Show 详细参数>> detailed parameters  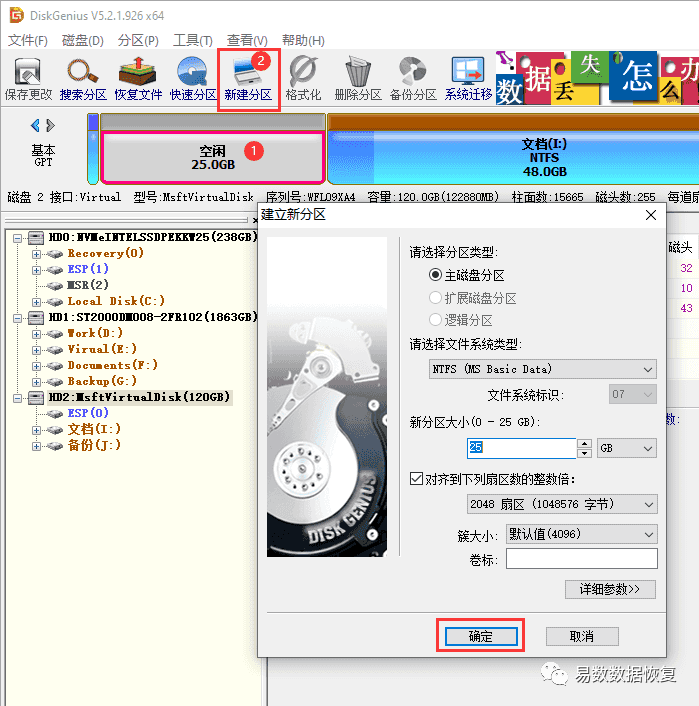(x=610, y=589)
